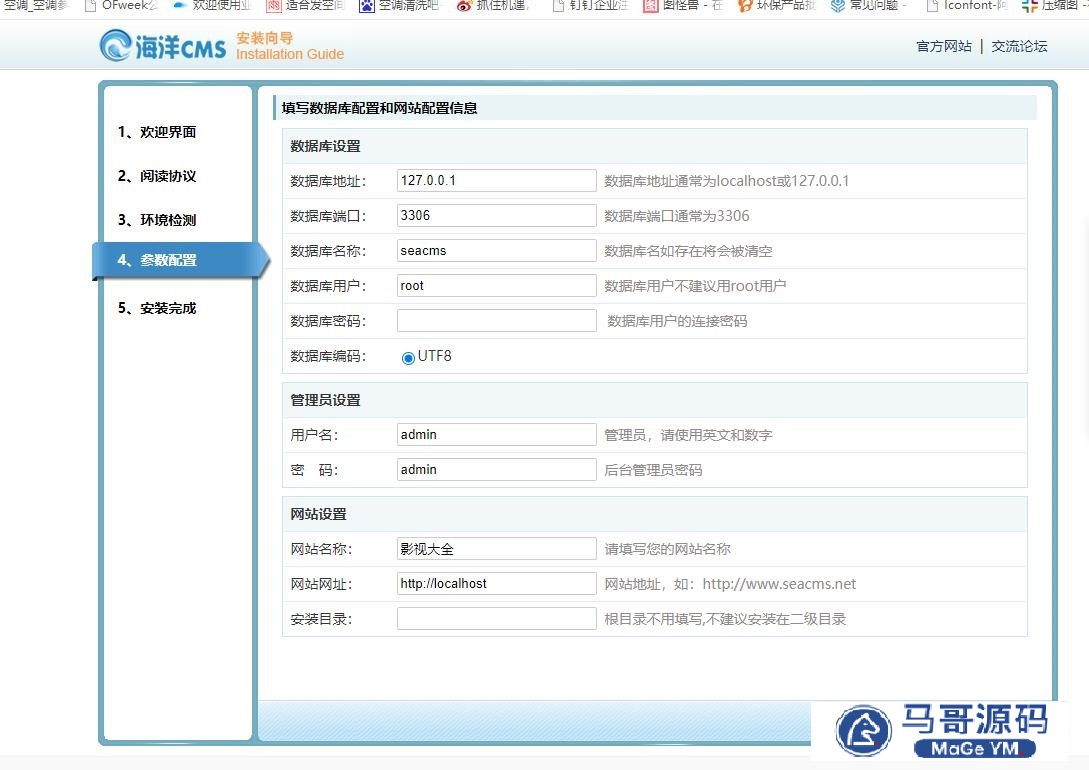The width and height of the screenshot is (1089, 770).
Task: Select step 2、阅读协议 in sidebar
Action: 157,176
